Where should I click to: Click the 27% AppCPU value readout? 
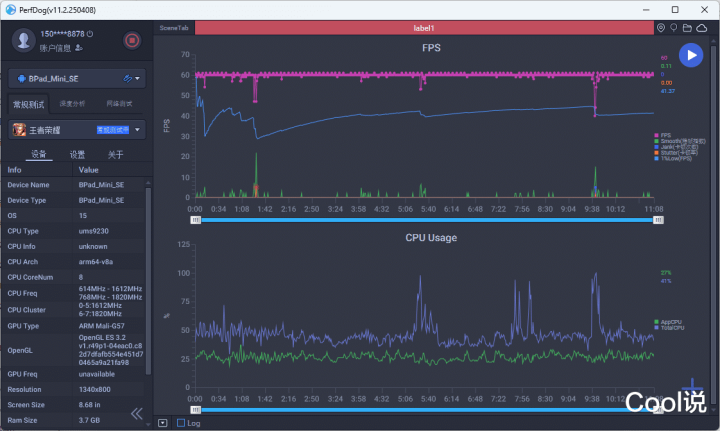[666, 273]
